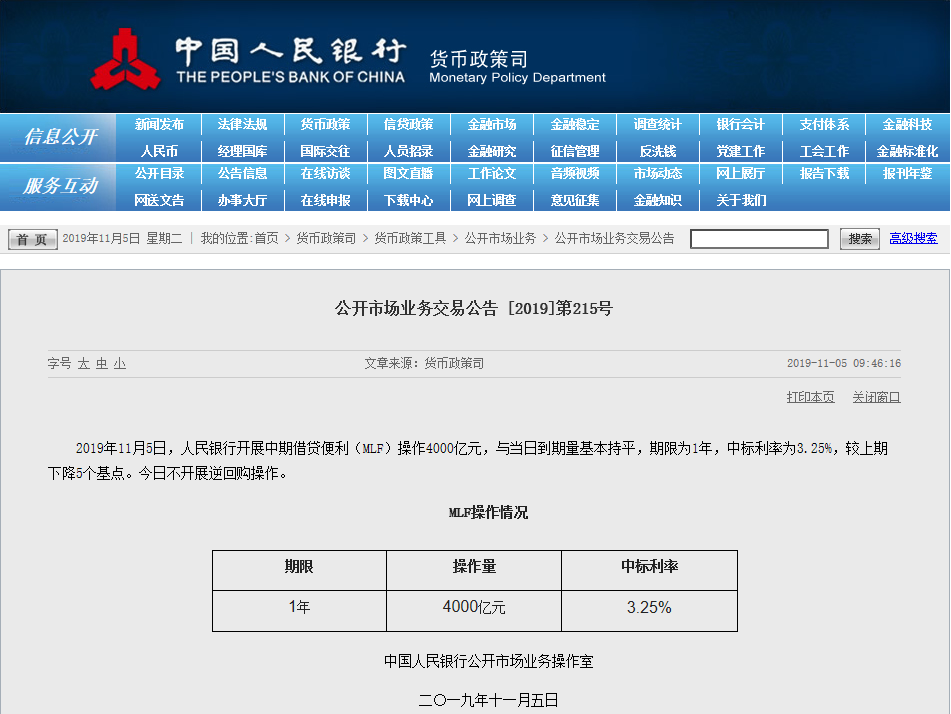Open the 法律法规 menu item

(242, 124)
